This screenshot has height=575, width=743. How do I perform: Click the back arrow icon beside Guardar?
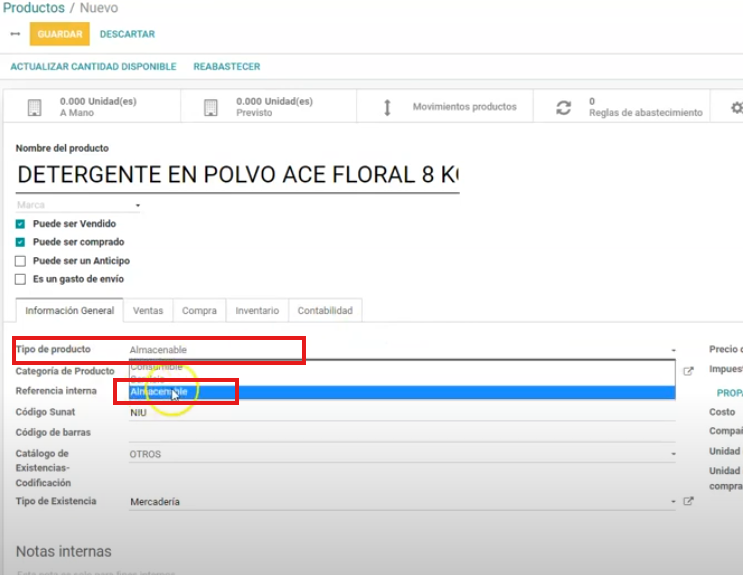point(15,34)
